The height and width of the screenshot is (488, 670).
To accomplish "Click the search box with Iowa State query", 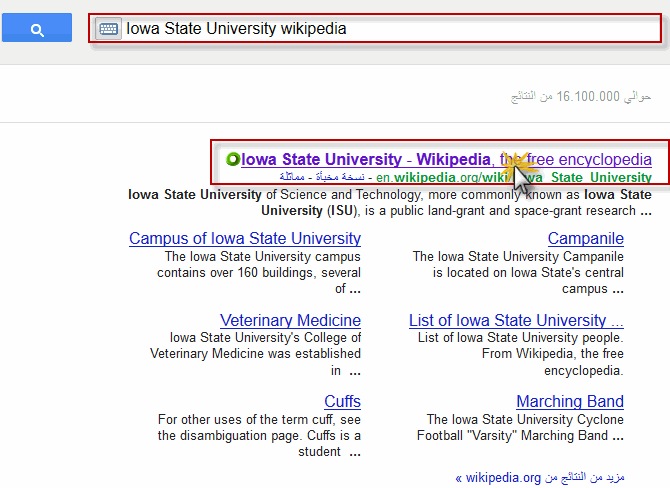I will 375,28.
